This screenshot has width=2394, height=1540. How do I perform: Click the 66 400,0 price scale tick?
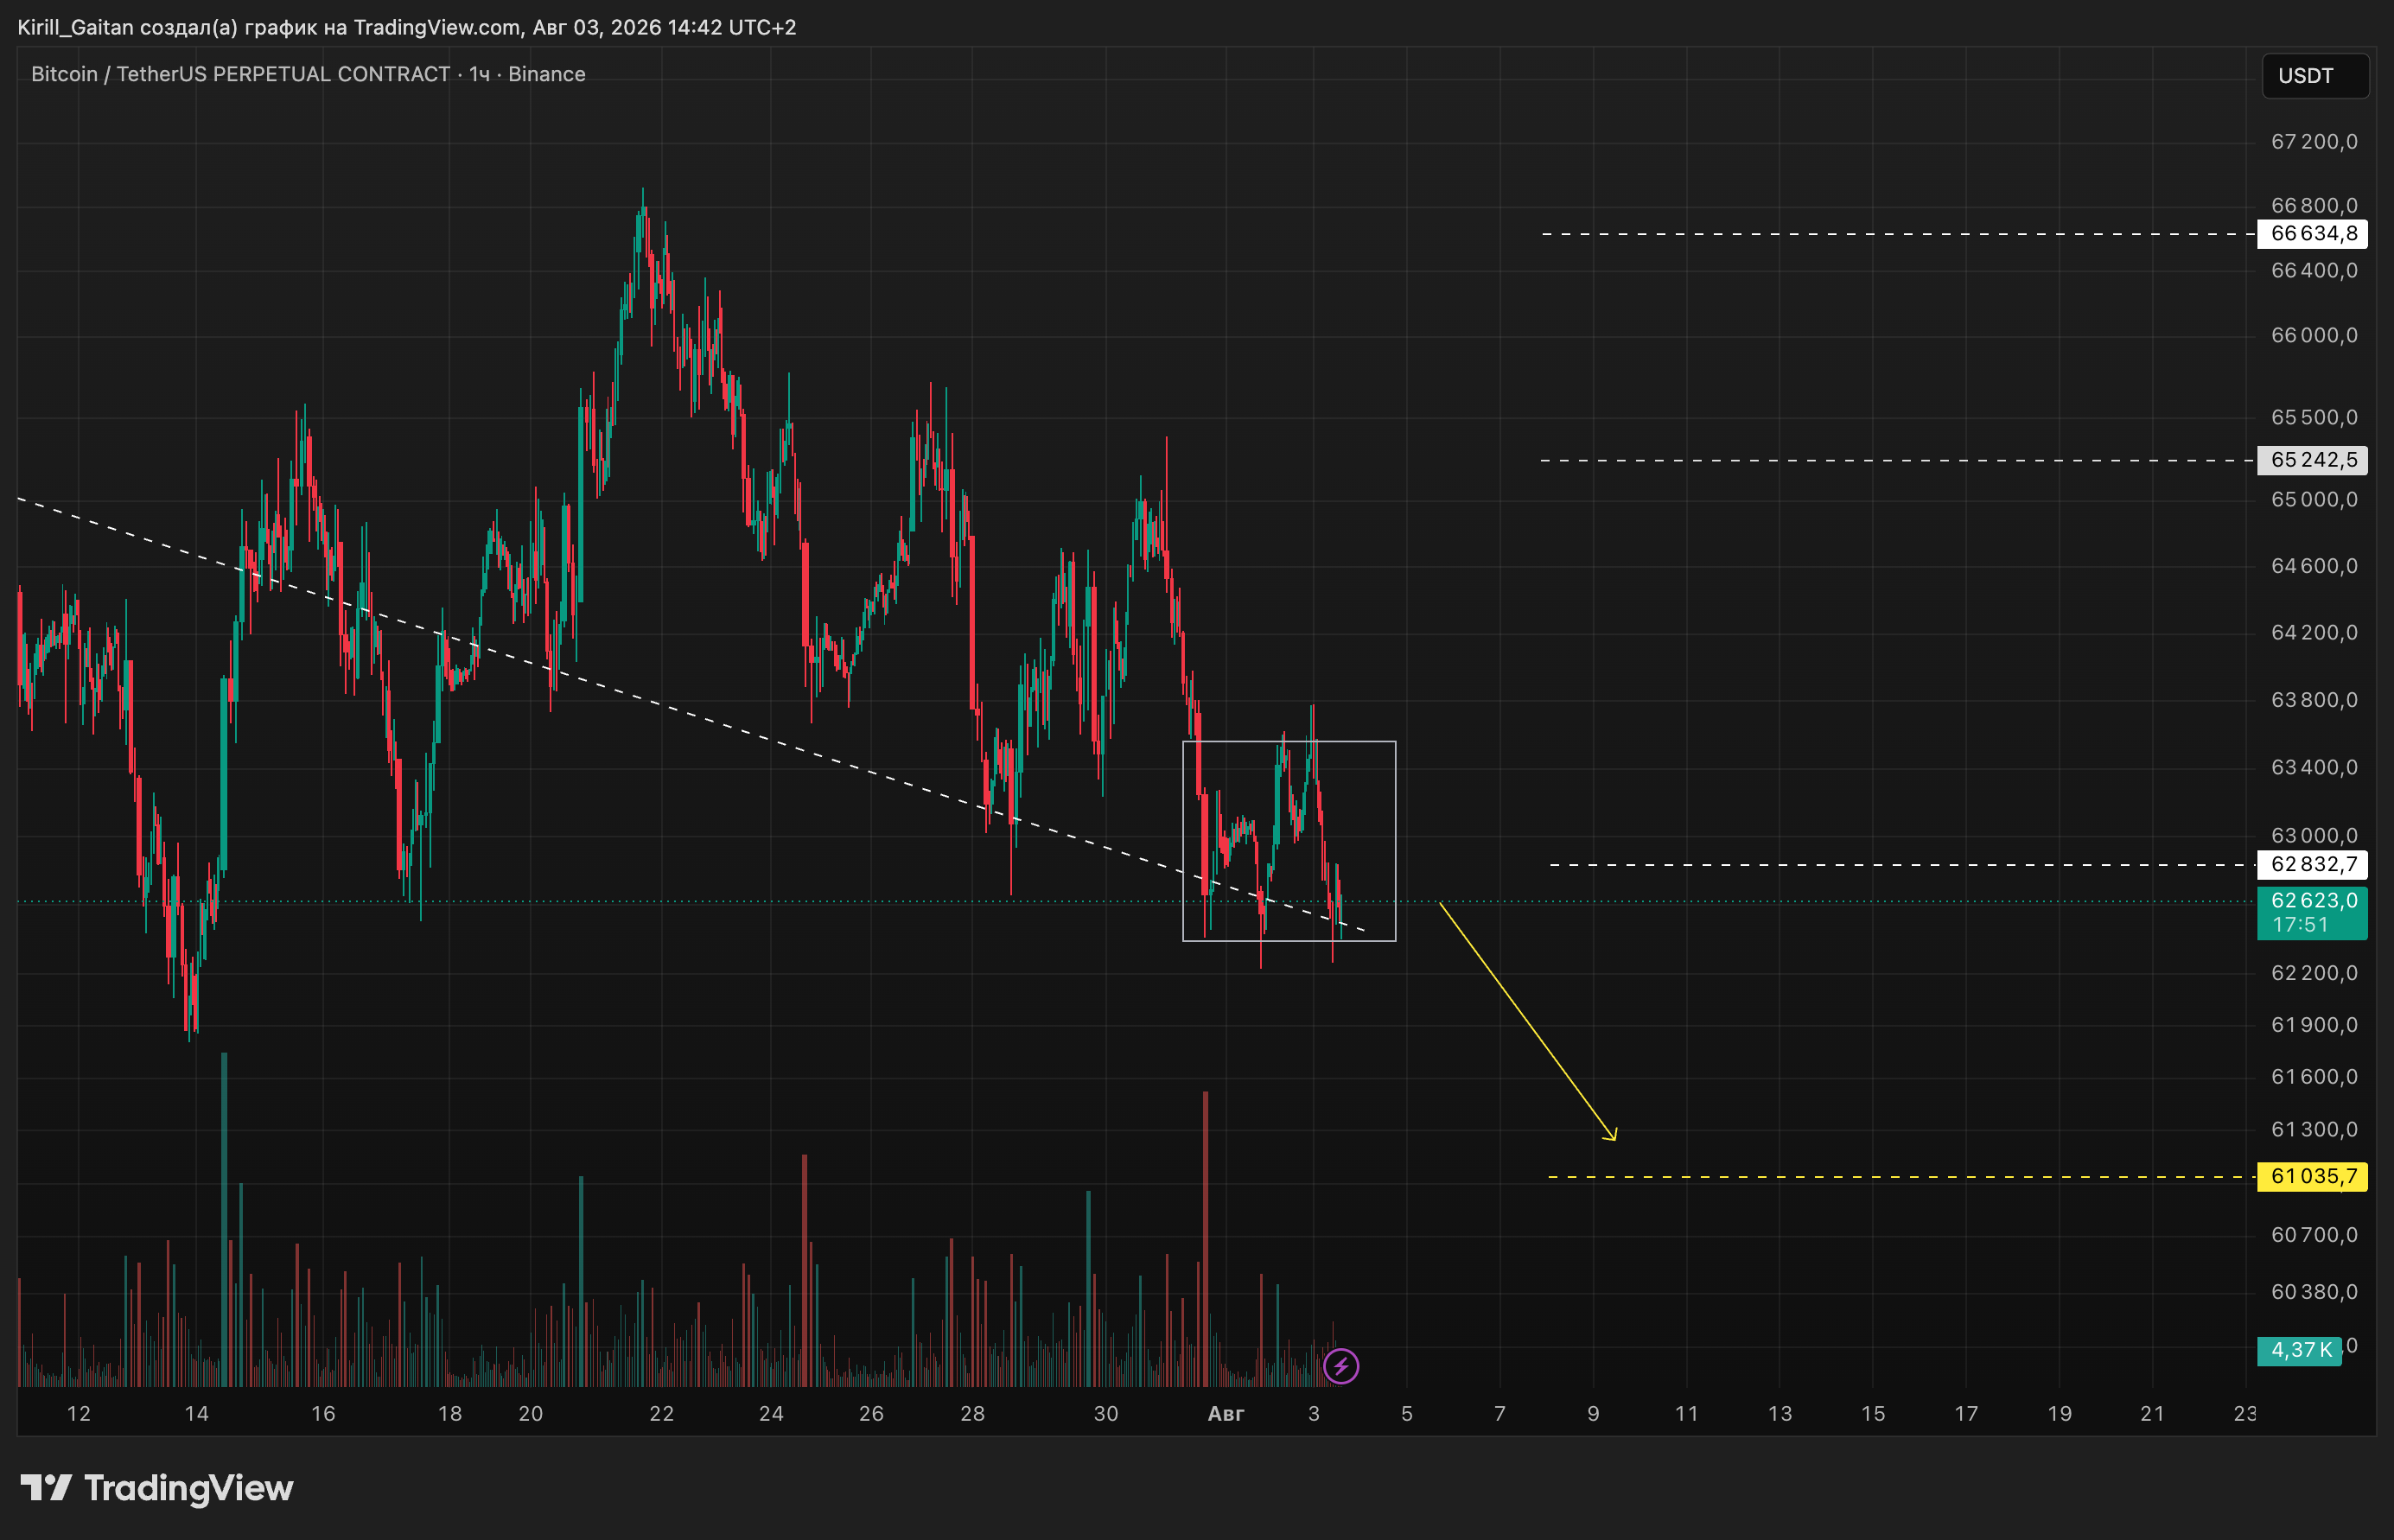tap(2314, 271)
